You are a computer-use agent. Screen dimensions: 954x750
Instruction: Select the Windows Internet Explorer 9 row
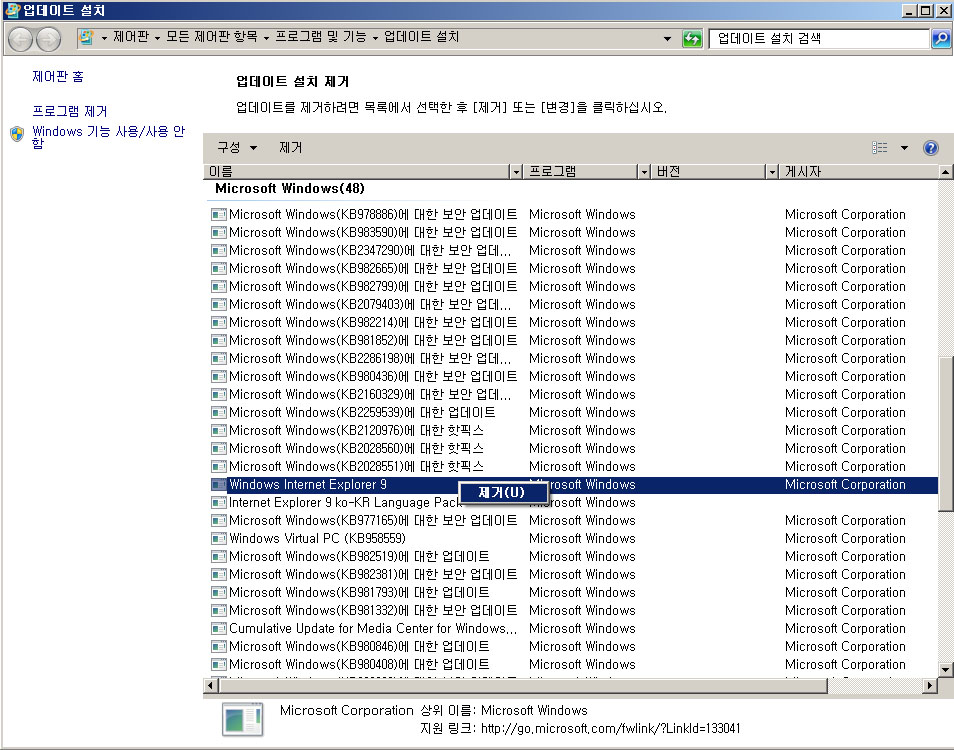[573, 485]
